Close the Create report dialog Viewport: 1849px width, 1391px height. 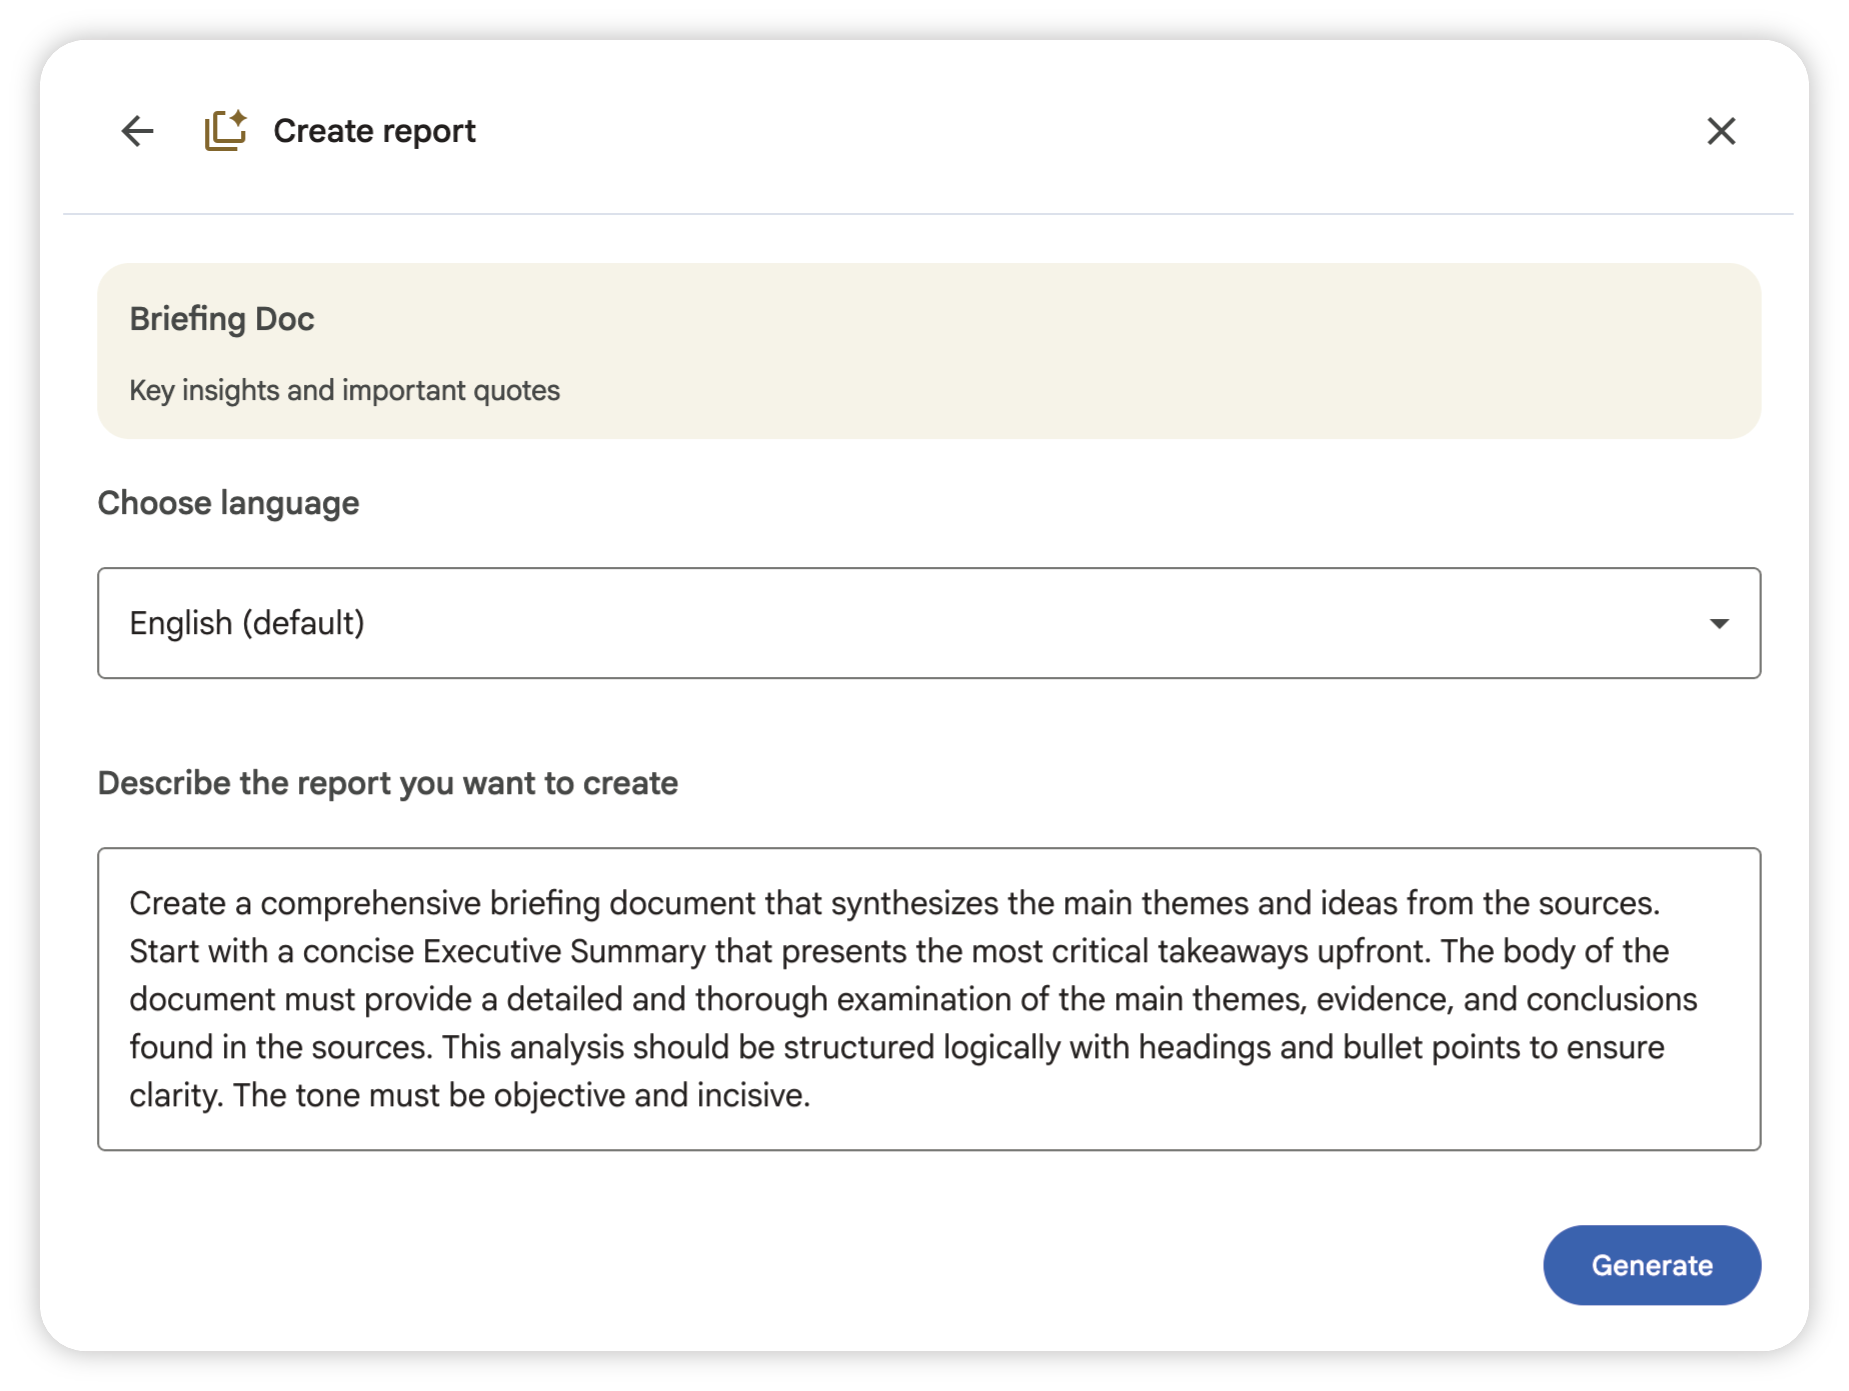tap(1721, 131)
